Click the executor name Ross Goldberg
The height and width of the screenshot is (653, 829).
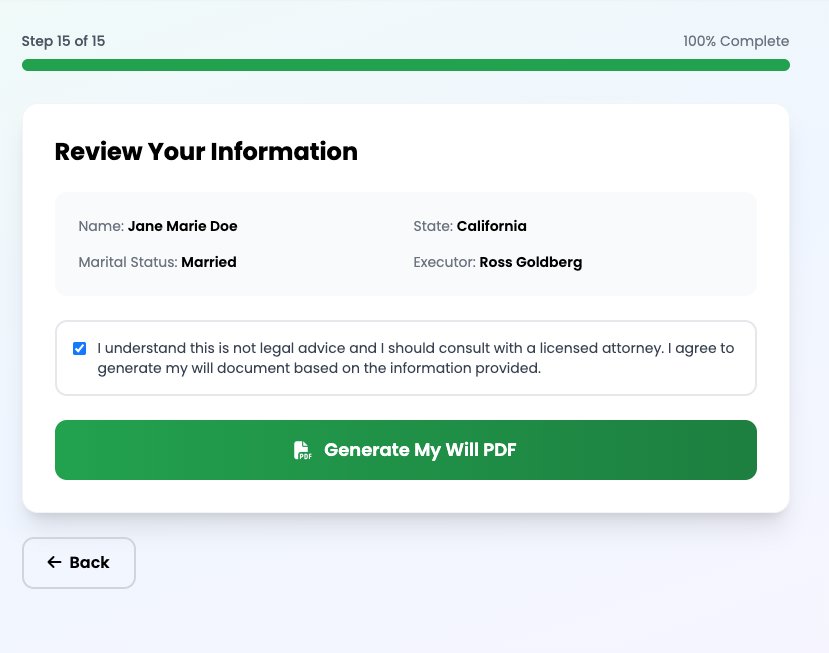point(530,262)
